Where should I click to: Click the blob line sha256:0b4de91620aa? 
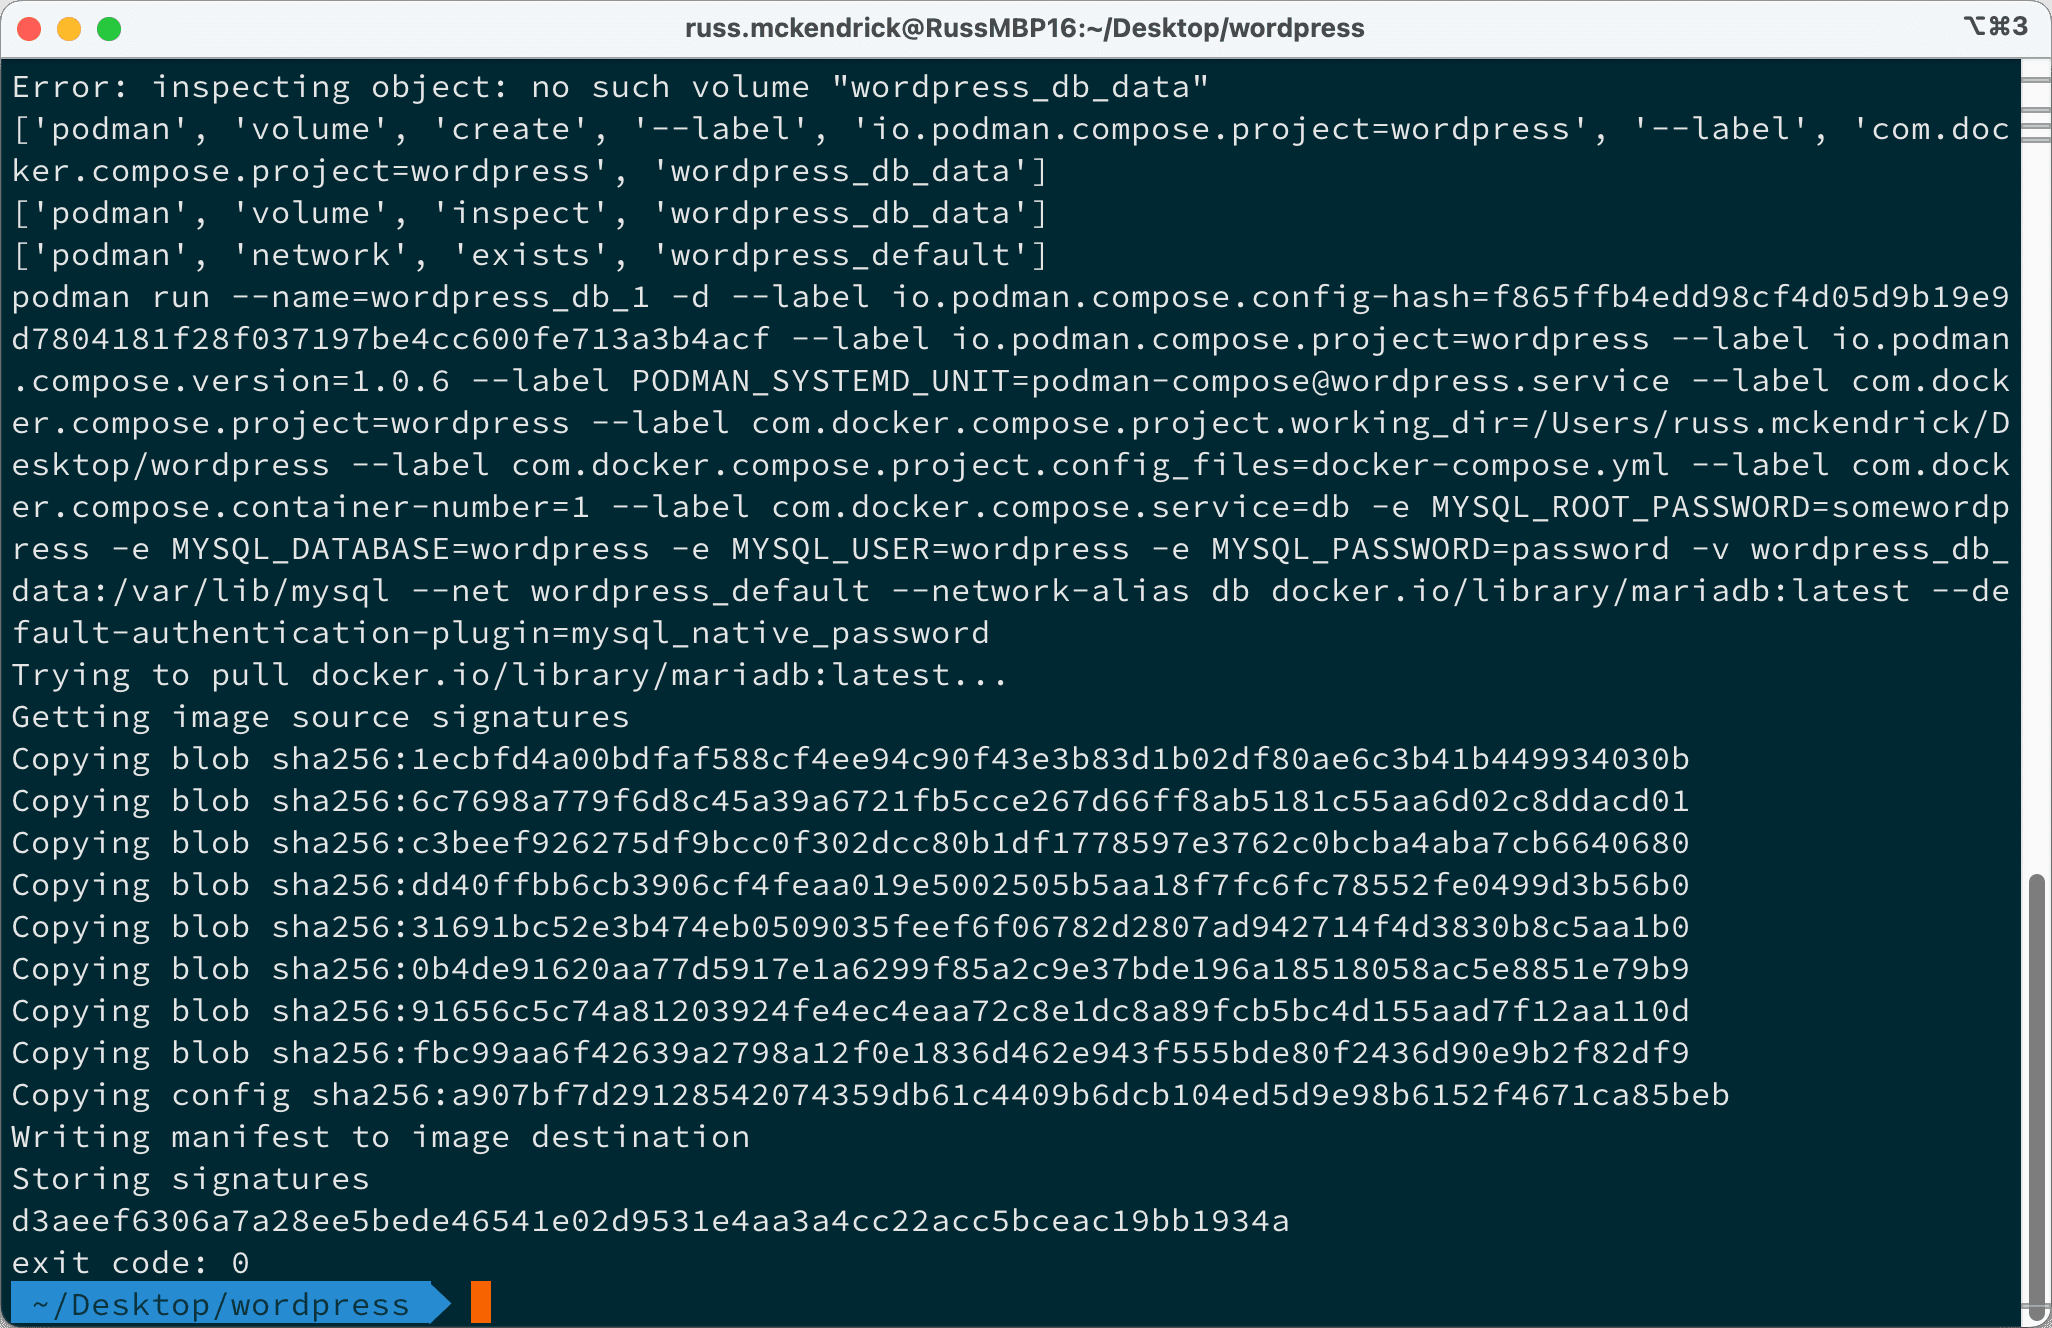pyautogui.click(x=851, y=968)
